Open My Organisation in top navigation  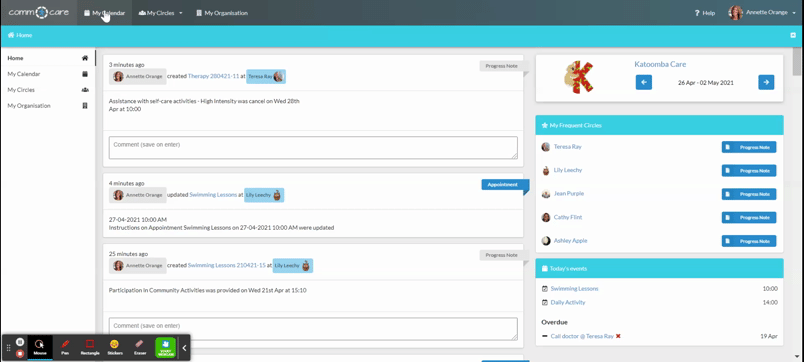222,13
